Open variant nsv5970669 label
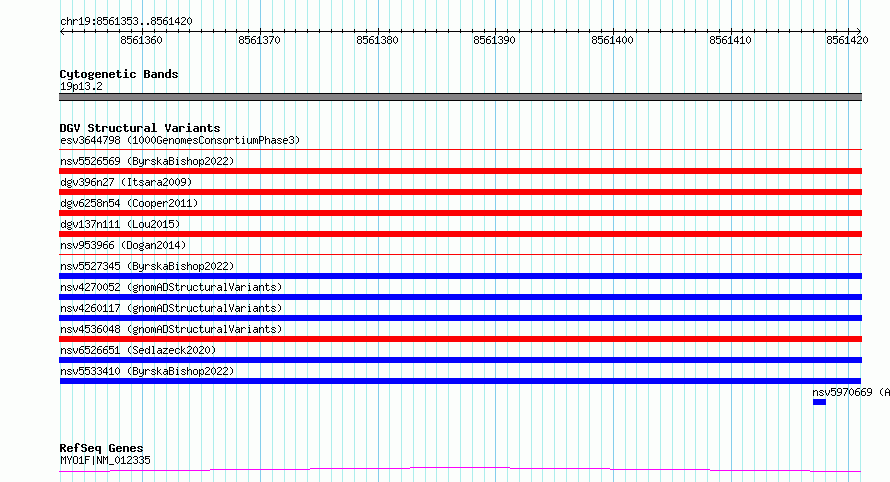This screenshot has height=482, width=890. [851, 392]
